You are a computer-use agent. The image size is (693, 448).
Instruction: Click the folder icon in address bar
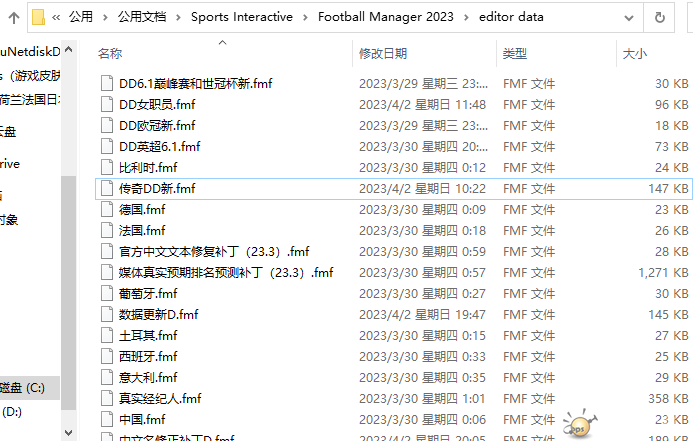[38, 17]
